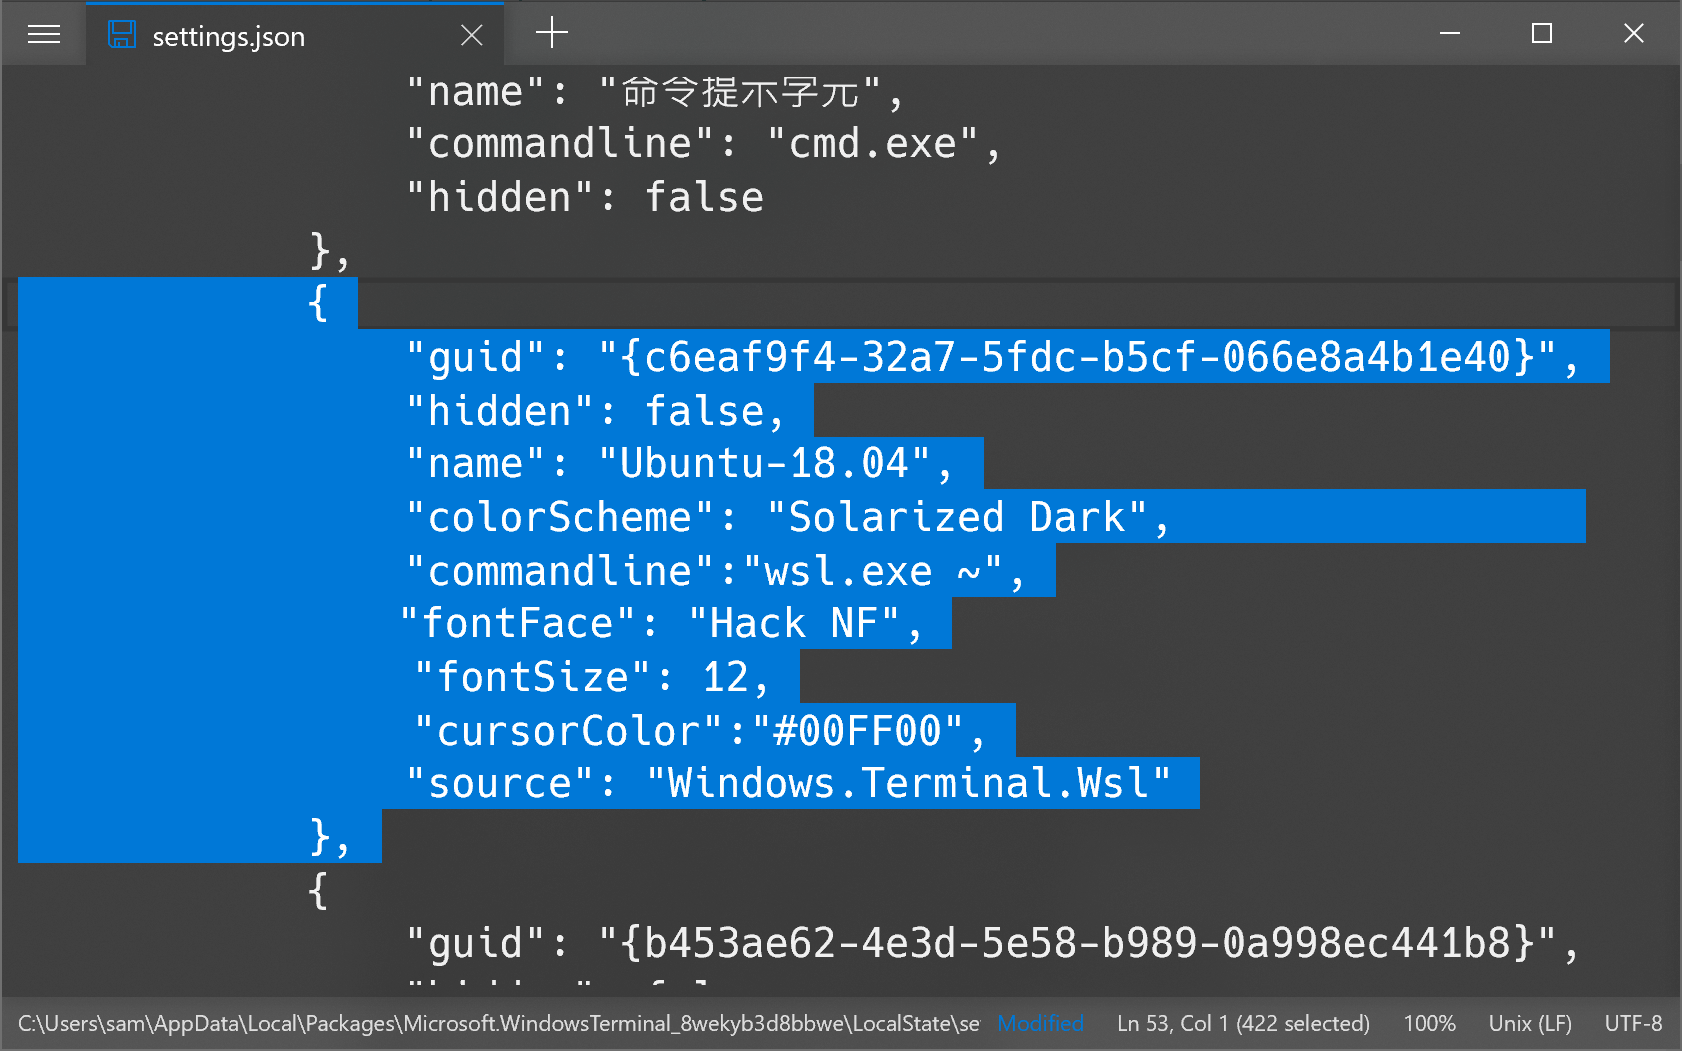
Task: Close the settings.json tab
Action: (471, 35)
